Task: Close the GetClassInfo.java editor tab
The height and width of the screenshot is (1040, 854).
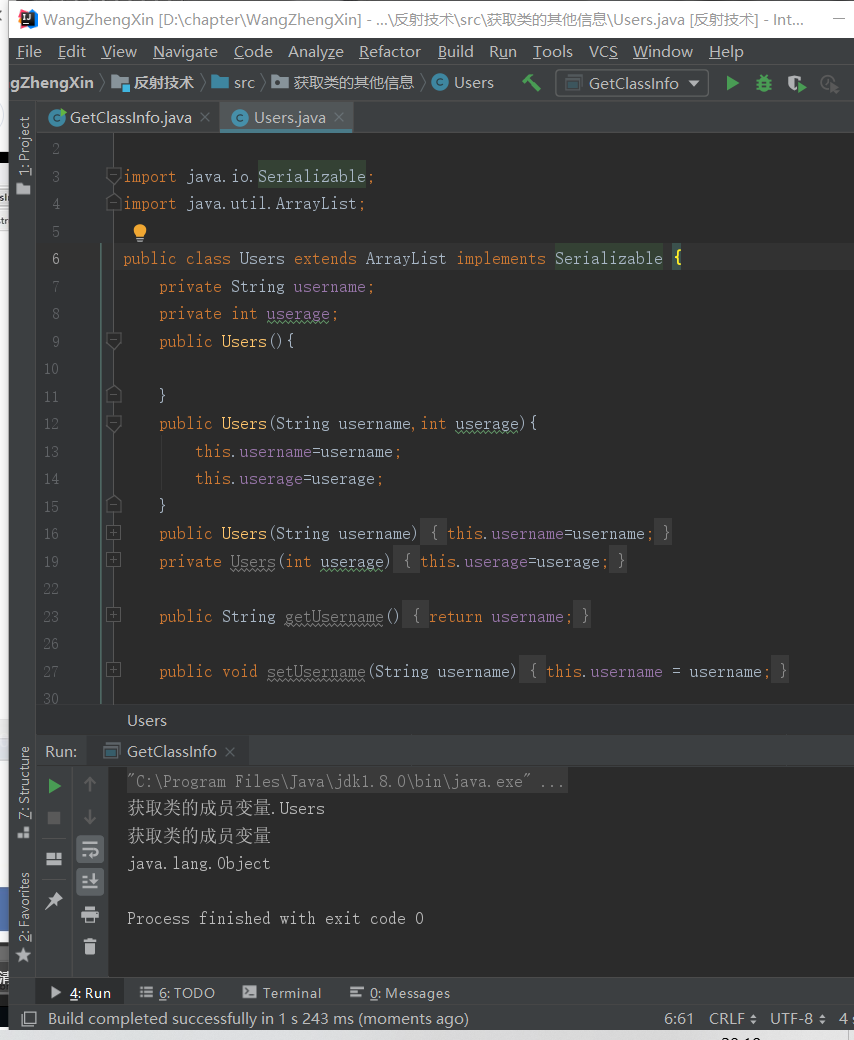Action: [x=205, y=117]
